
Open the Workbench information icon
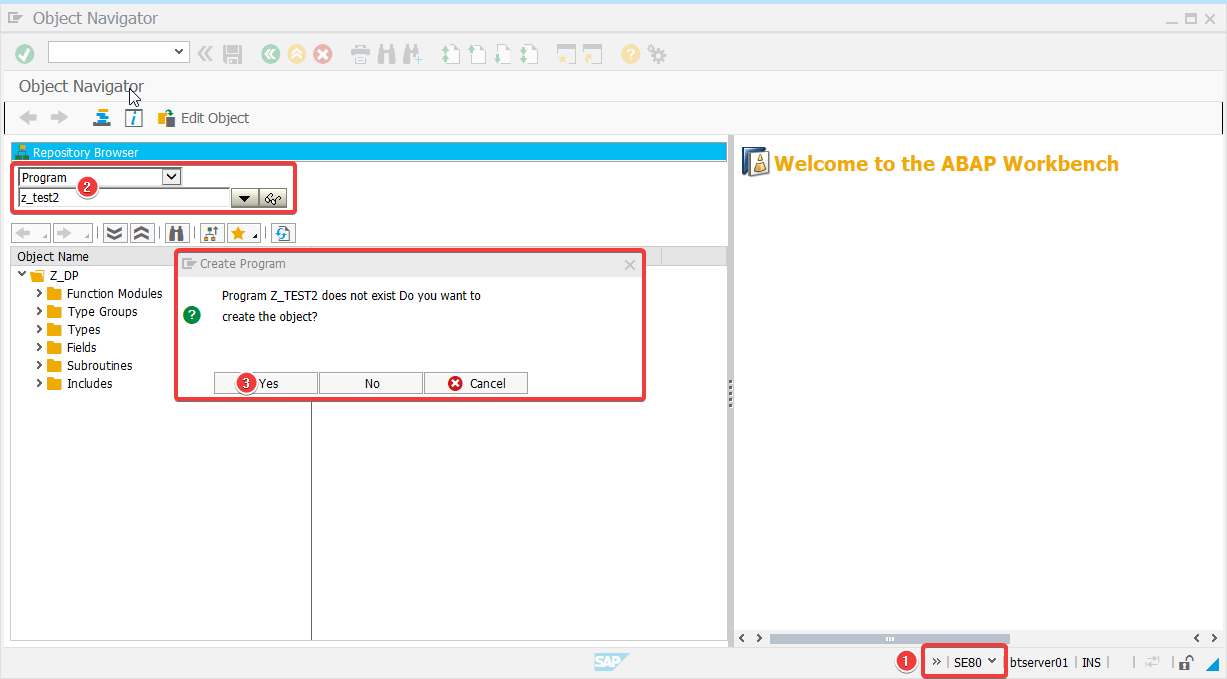pos(133,117)
